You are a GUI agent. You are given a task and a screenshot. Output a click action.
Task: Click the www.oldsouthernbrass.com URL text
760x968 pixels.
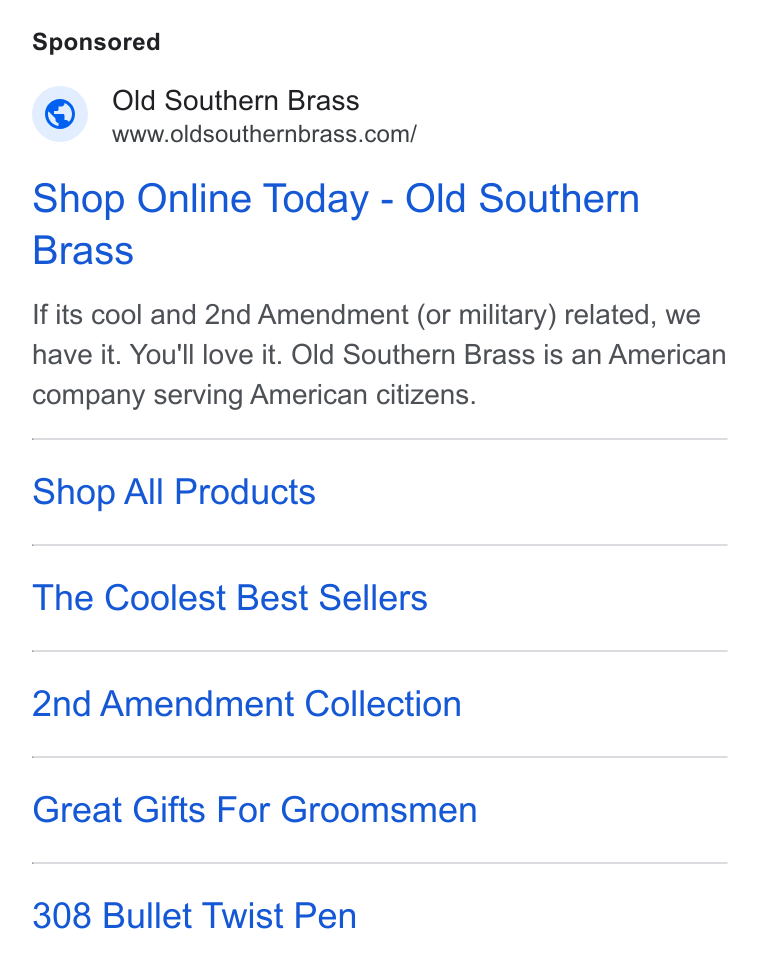point(264,134)
